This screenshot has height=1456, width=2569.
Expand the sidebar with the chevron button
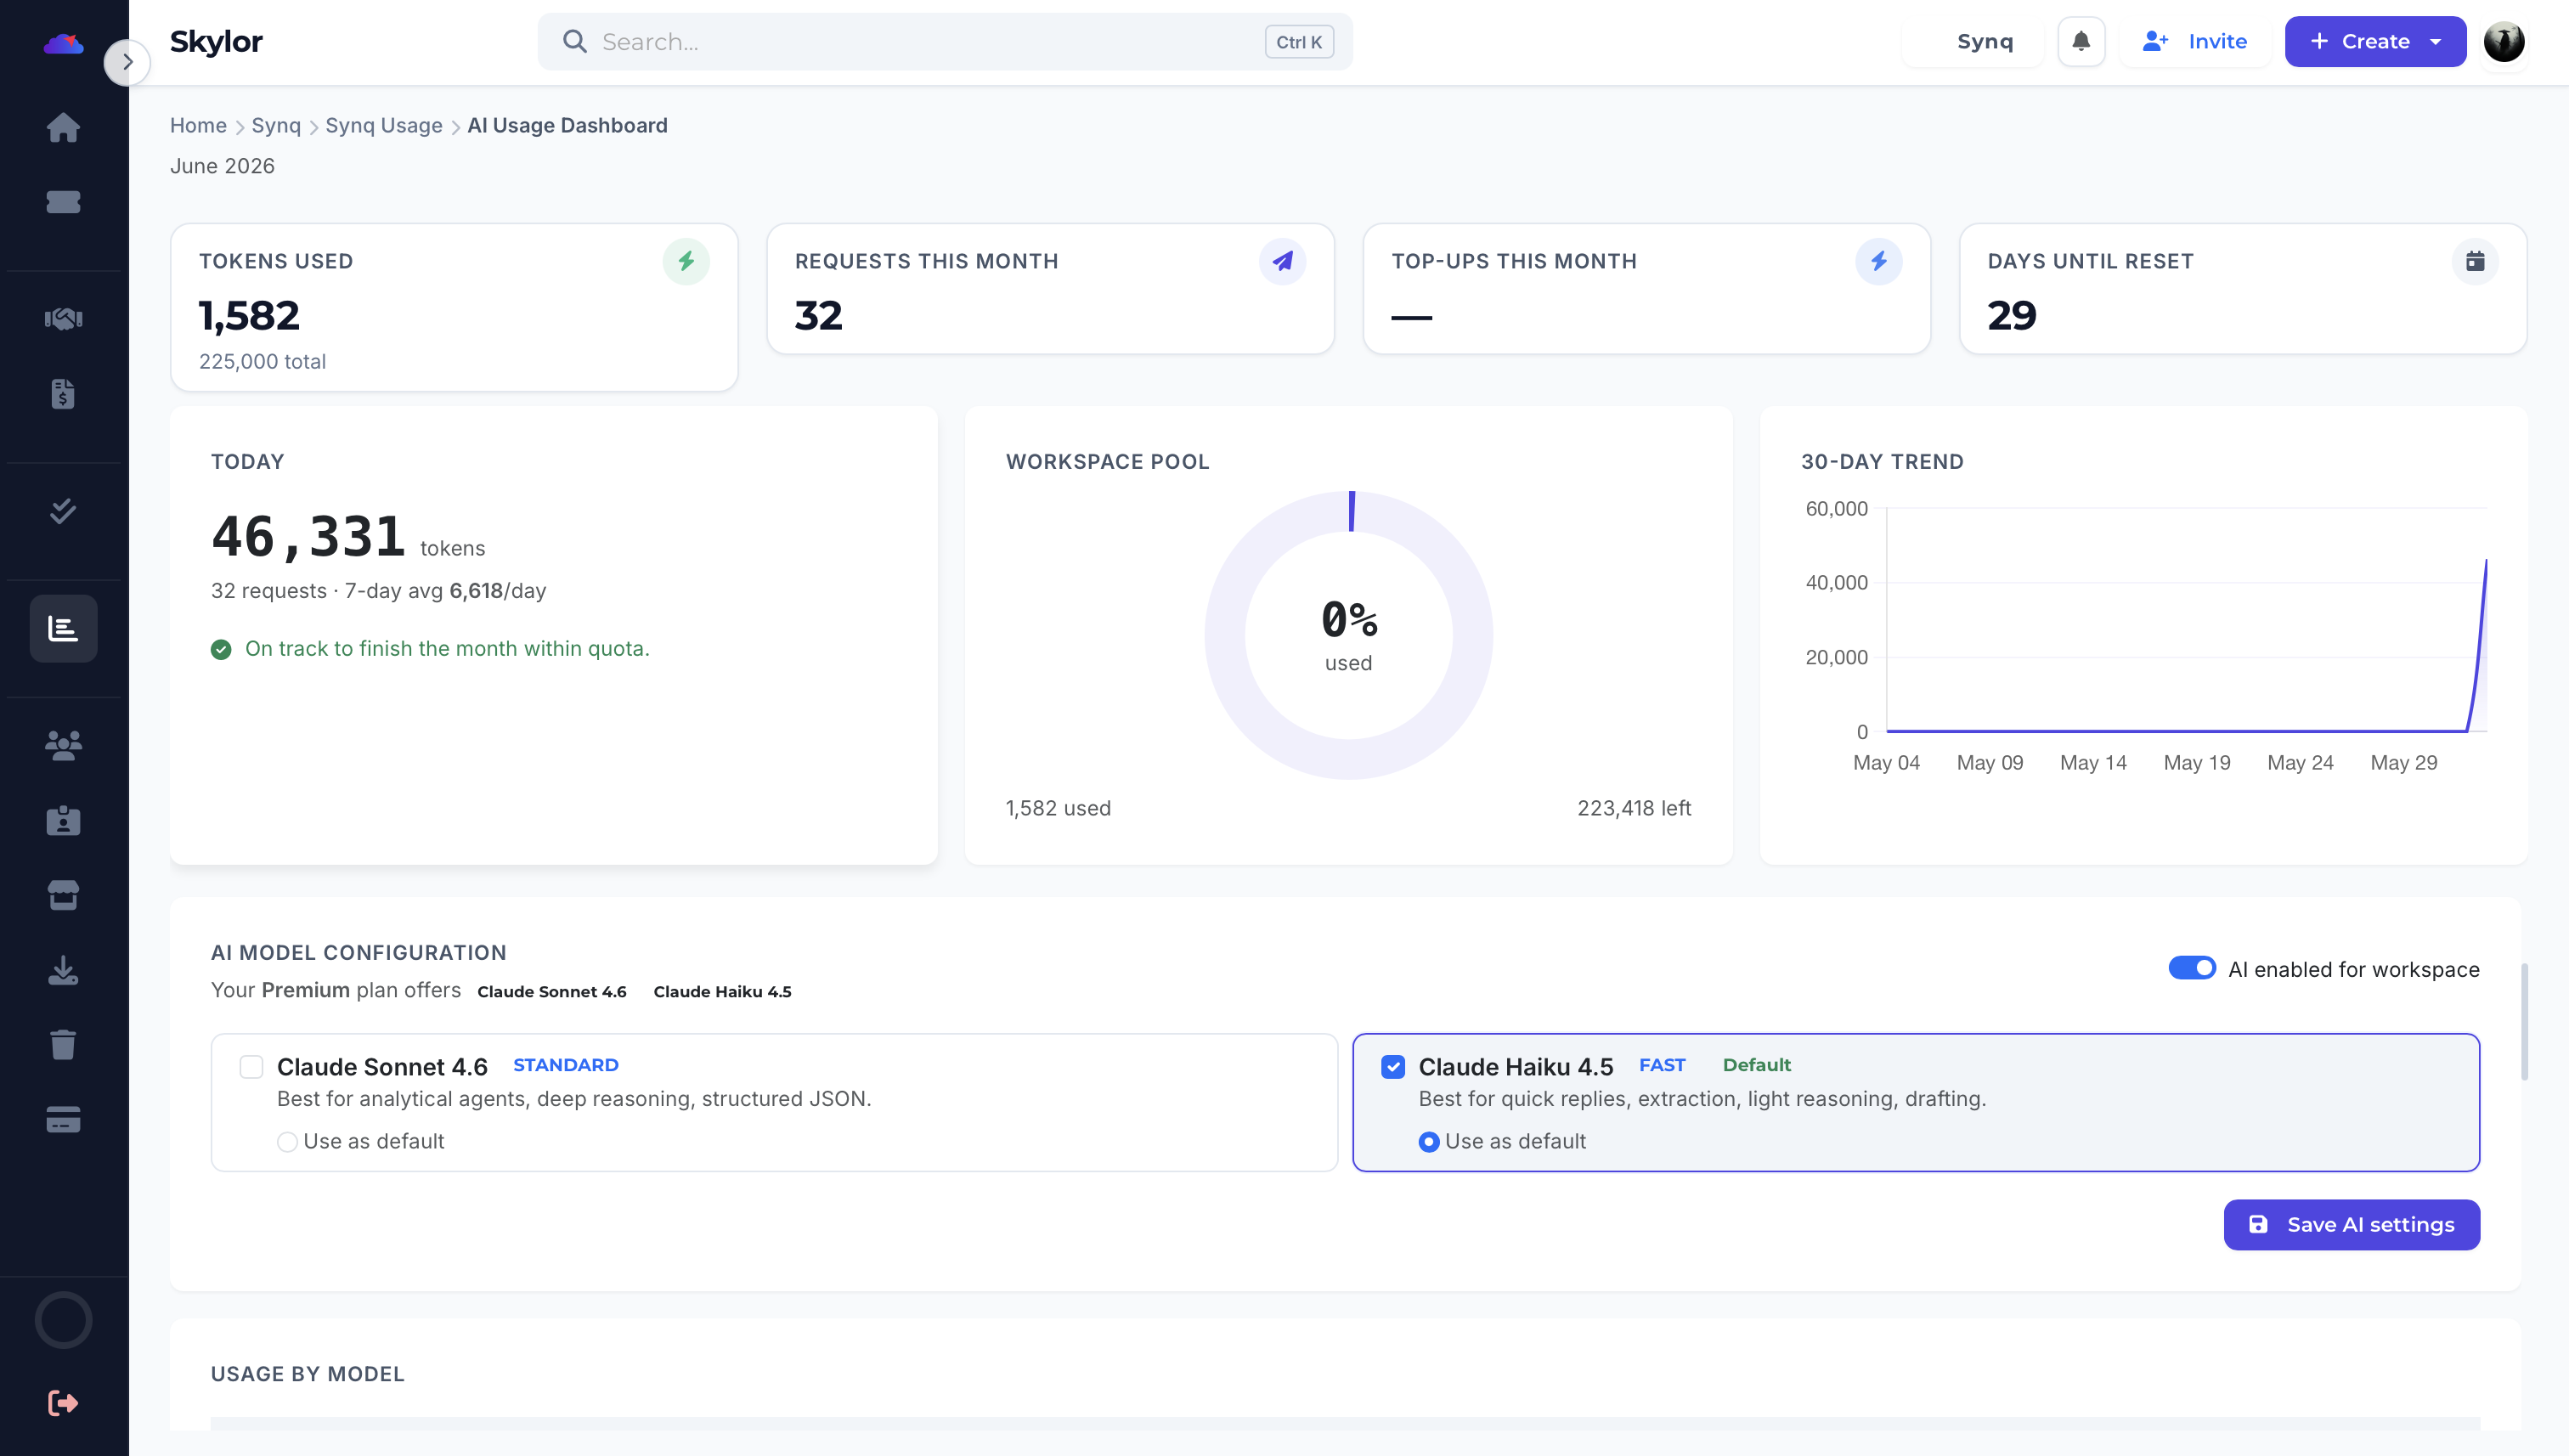tap(127, 62)
